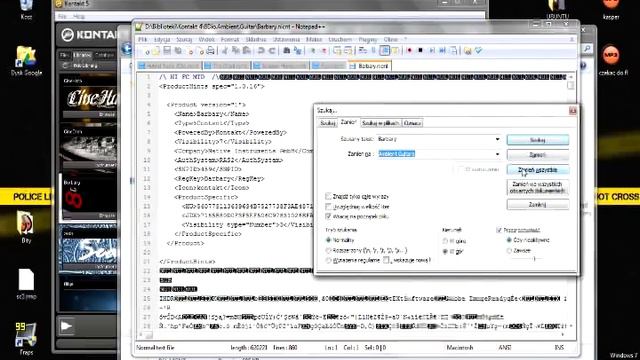
Task: Toggle the highlighted Show all characters icon
Action: tap(384, 51)
